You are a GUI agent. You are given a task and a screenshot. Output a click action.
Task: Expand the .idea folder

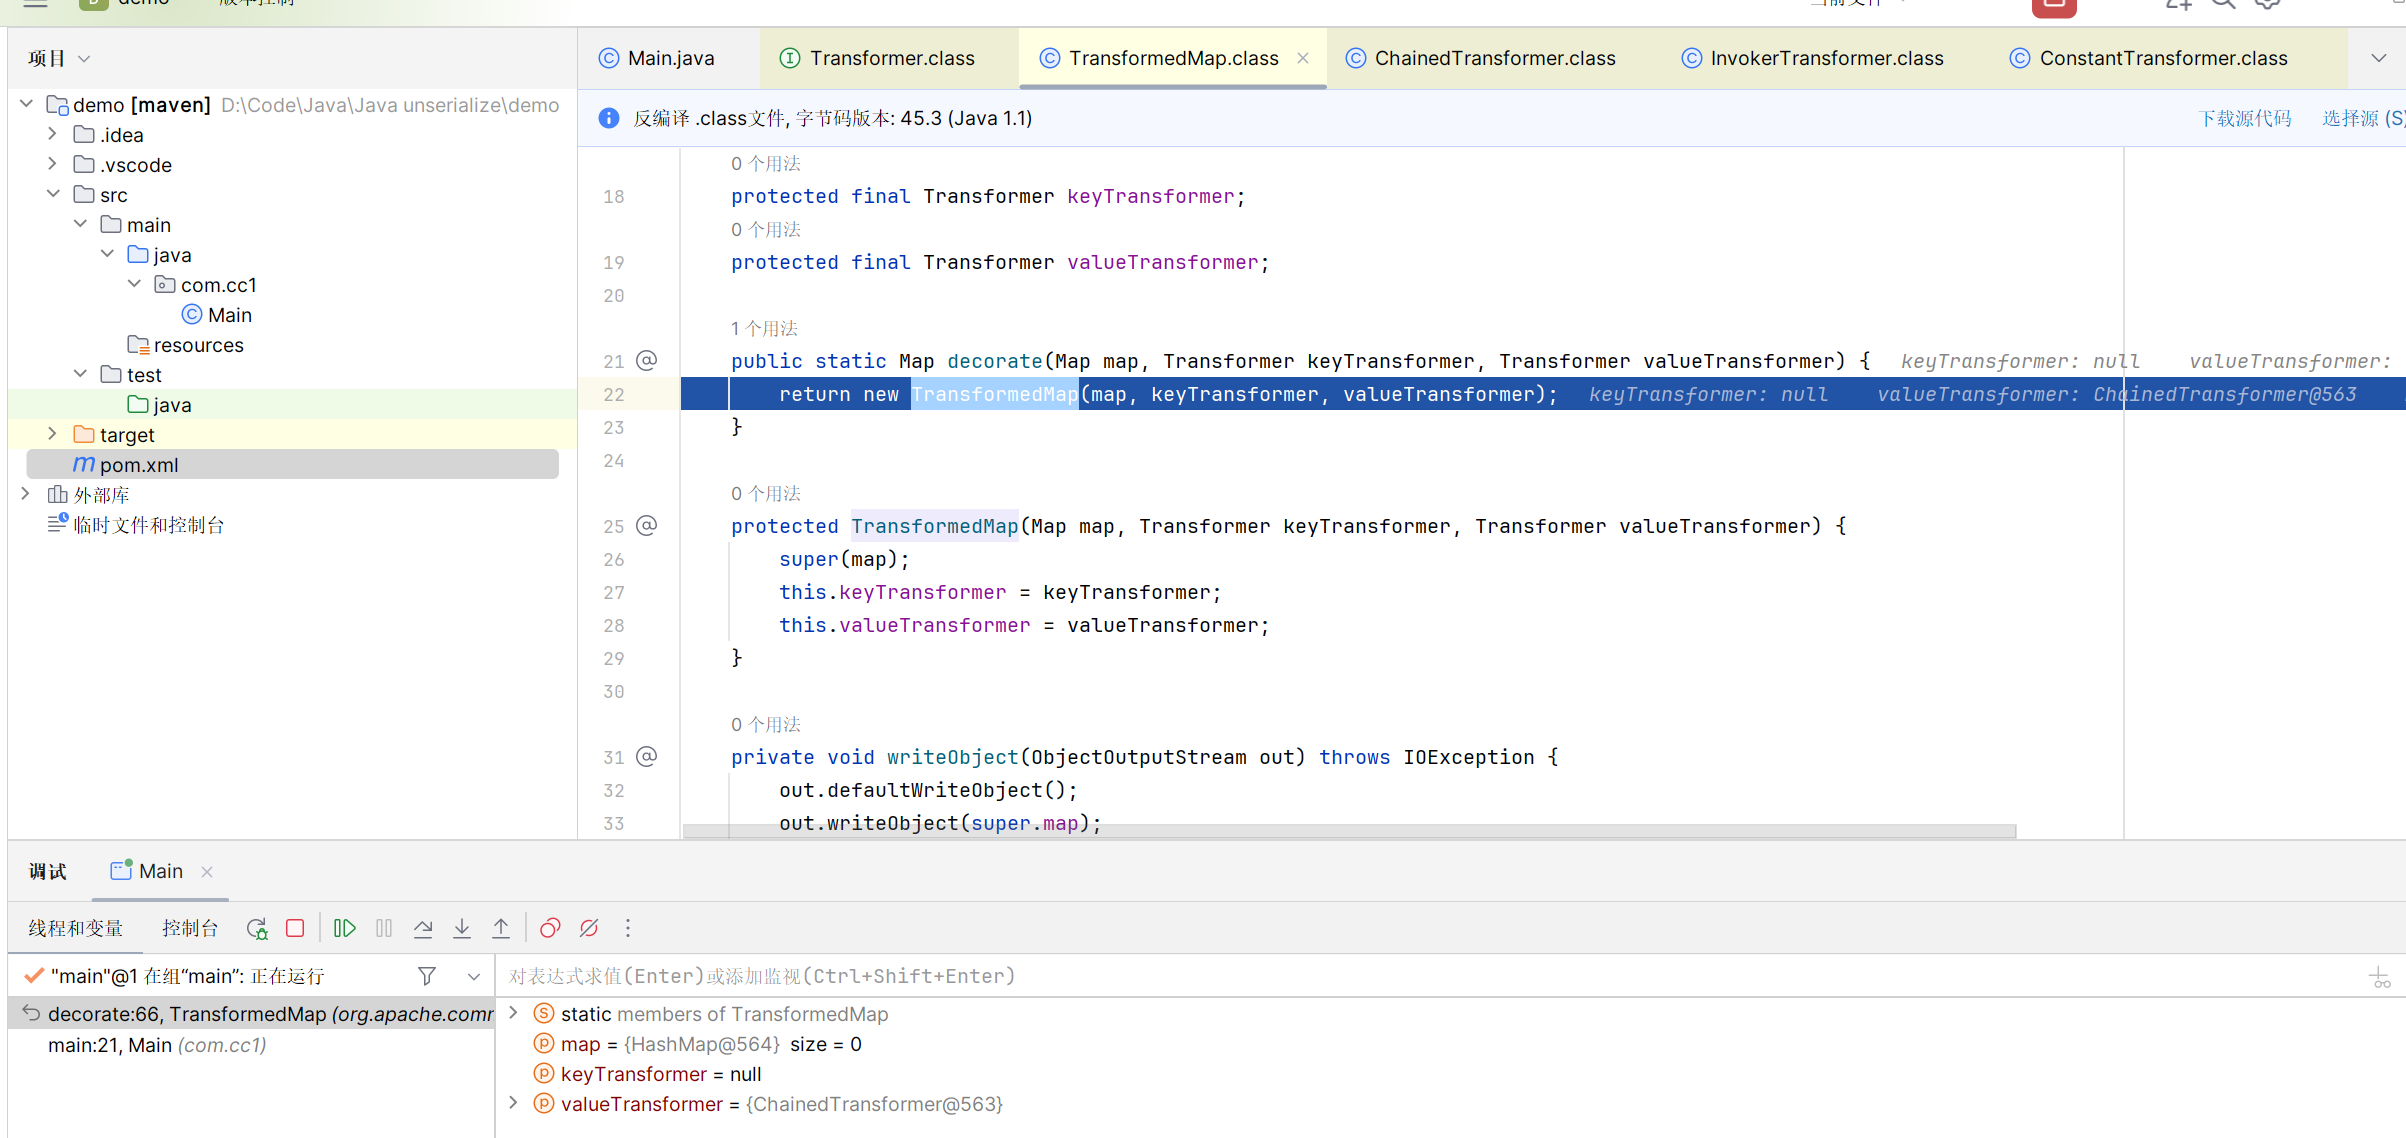[x=54, y=134]
